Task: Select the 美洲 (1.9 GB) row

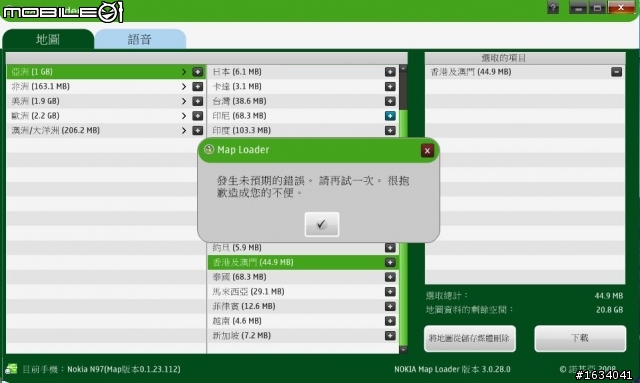Action: (x=106, y=101)
